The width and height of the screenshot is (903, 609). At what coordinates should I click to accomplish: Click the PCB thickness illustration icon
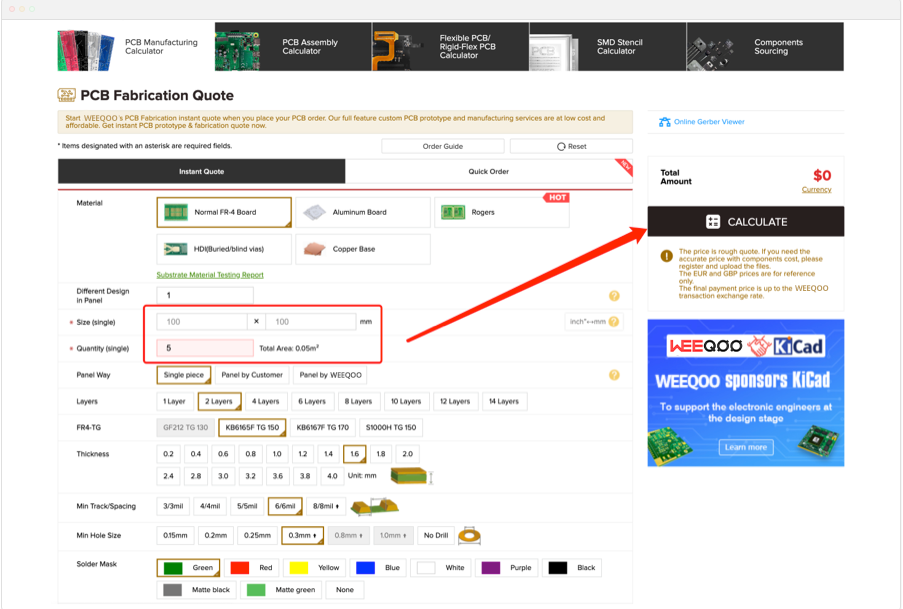coord(410,476)
